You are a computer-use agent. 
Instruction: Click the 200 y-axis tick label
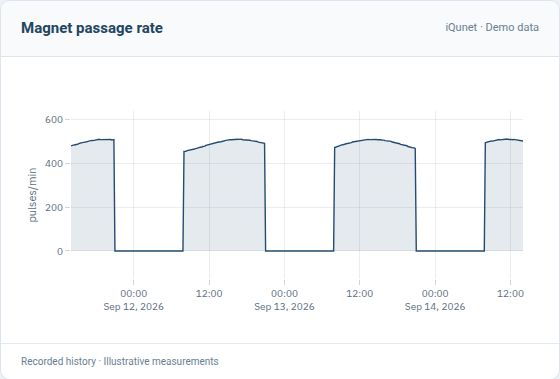[54, 208]
